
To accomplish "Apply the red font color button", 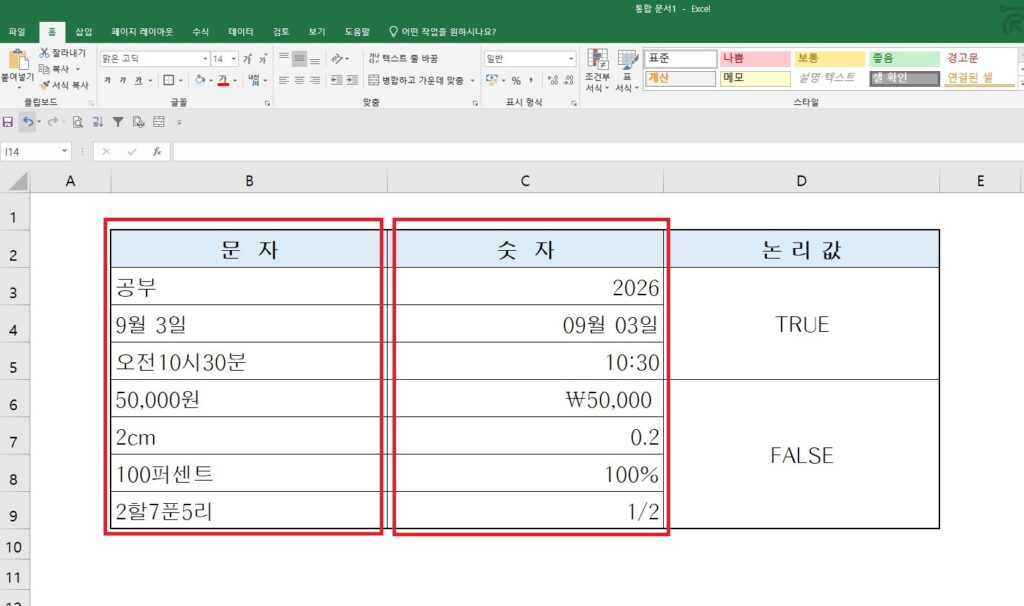I will pos(223,80).
